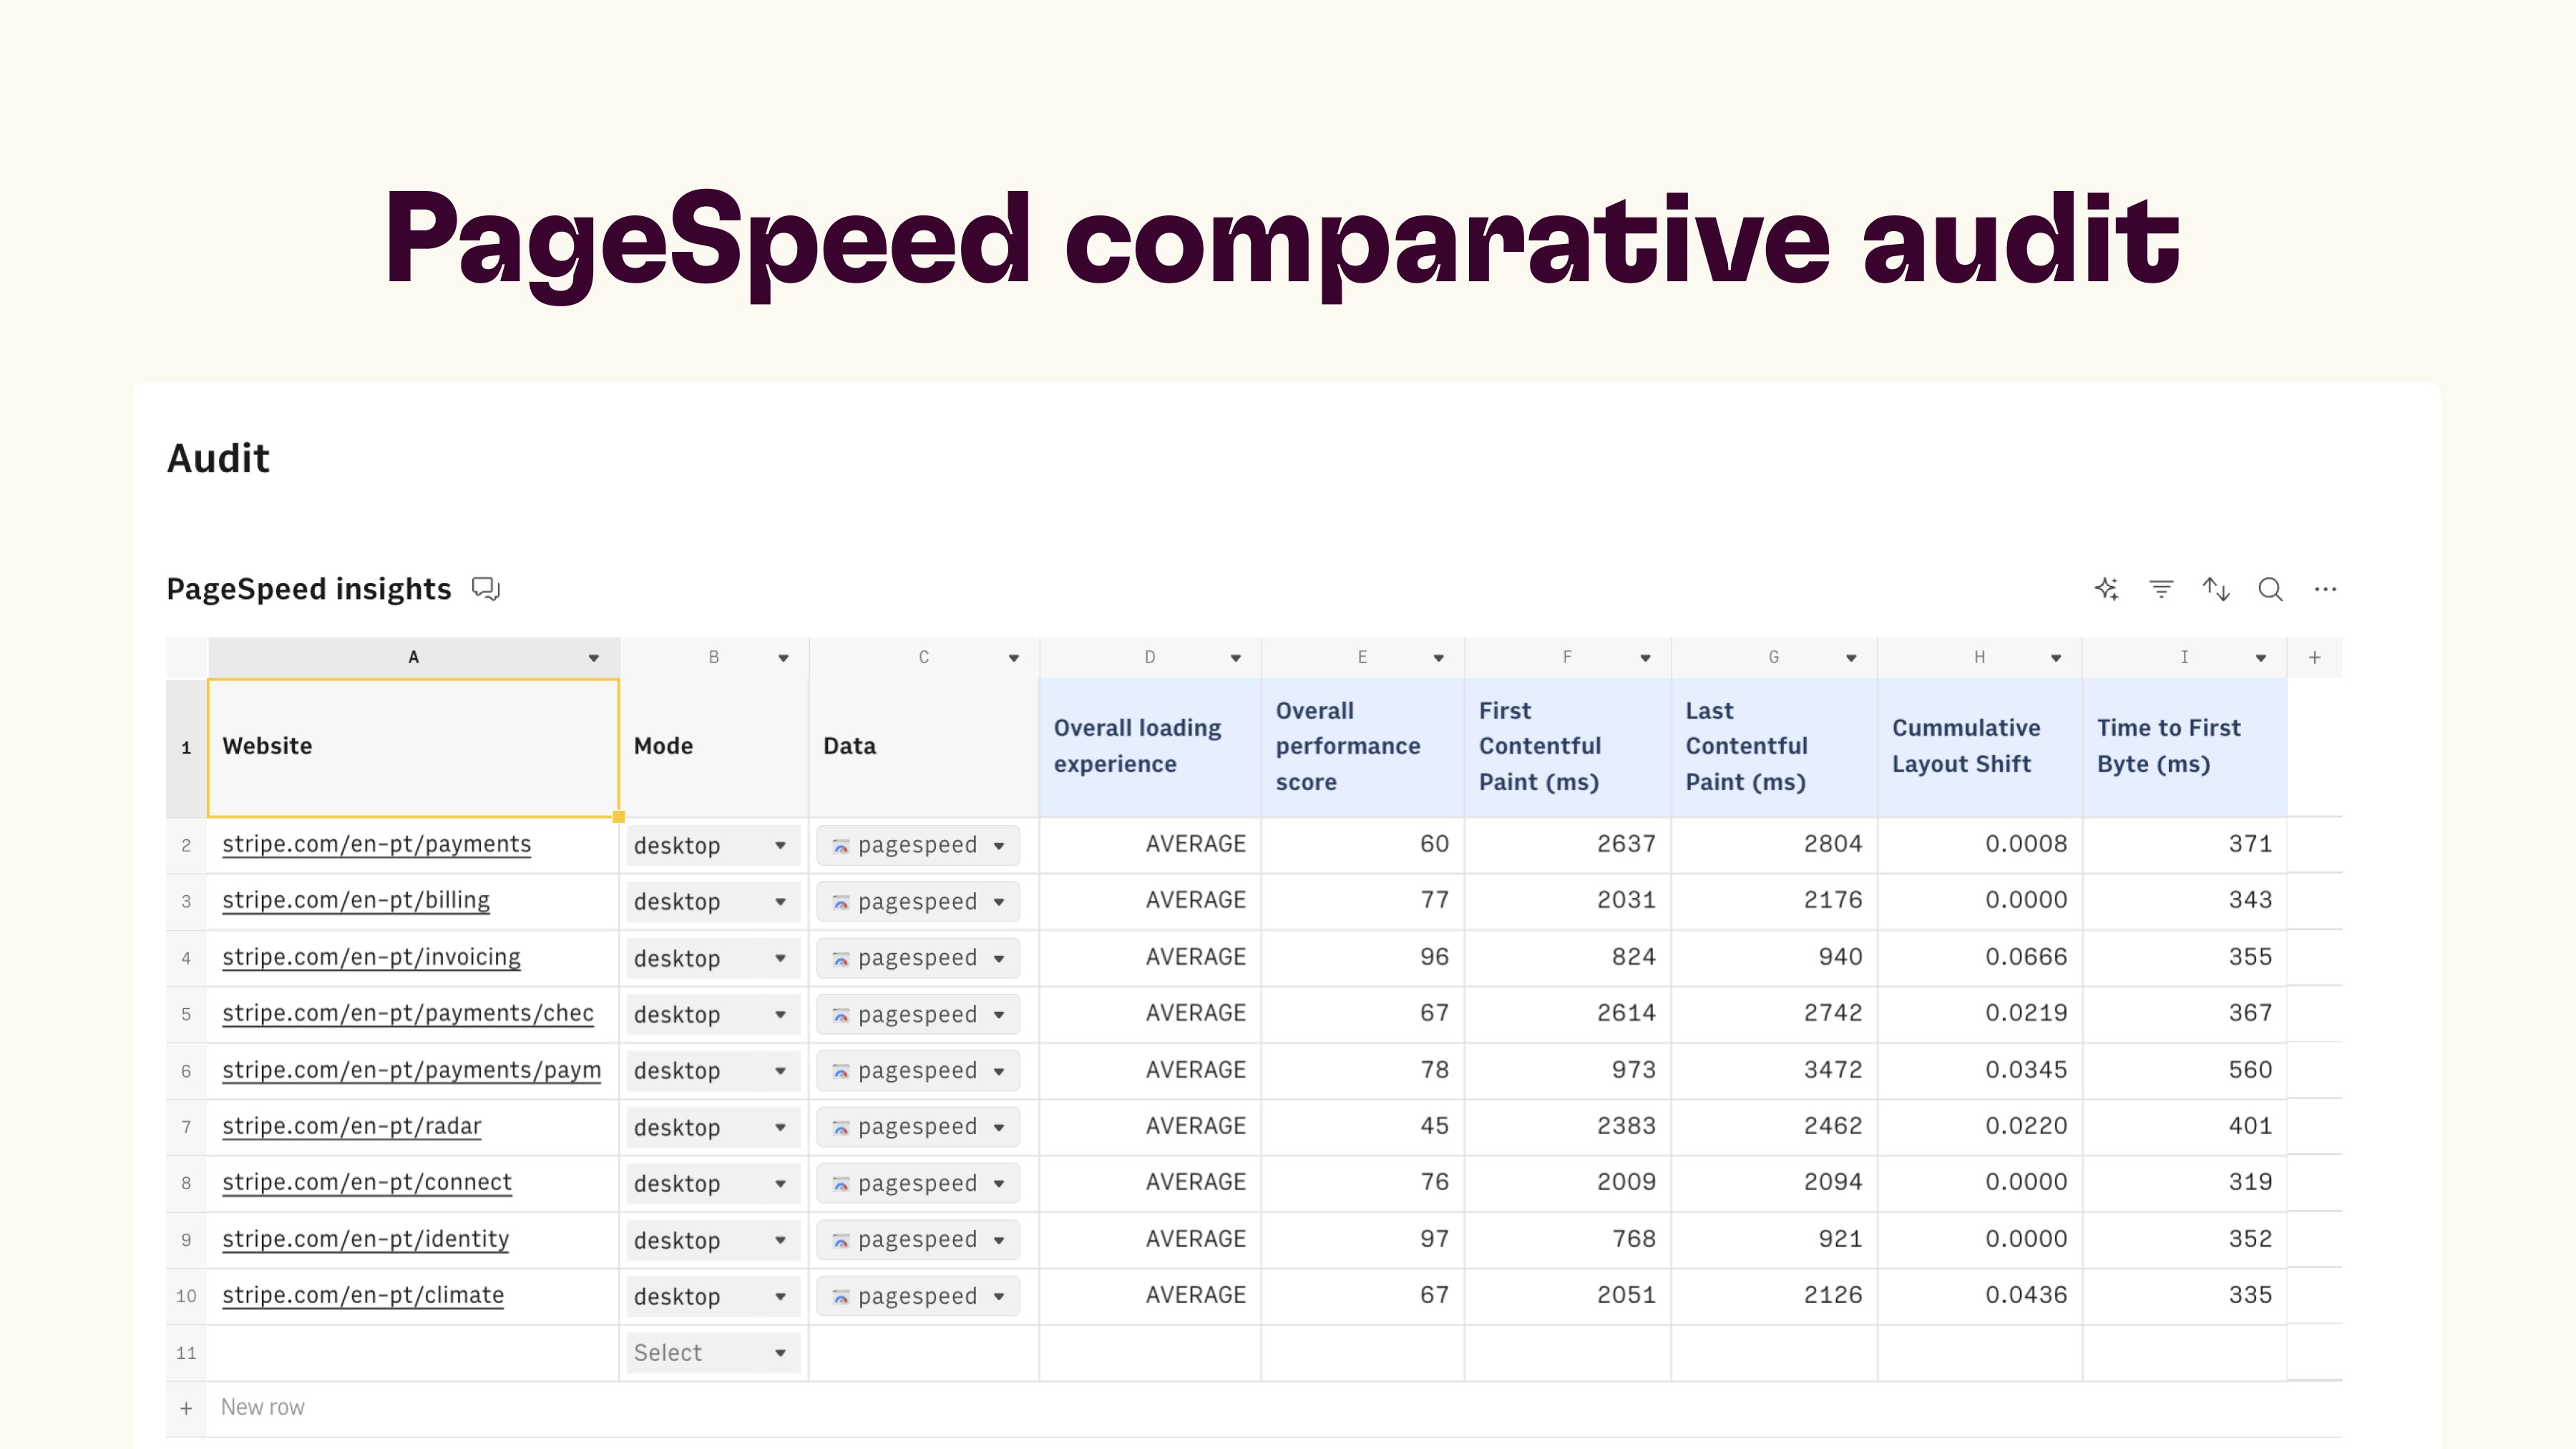This screenshot has height=1449, width=2576.
Task: Select row number 7 header
Action: click(x=186, y=1127)
